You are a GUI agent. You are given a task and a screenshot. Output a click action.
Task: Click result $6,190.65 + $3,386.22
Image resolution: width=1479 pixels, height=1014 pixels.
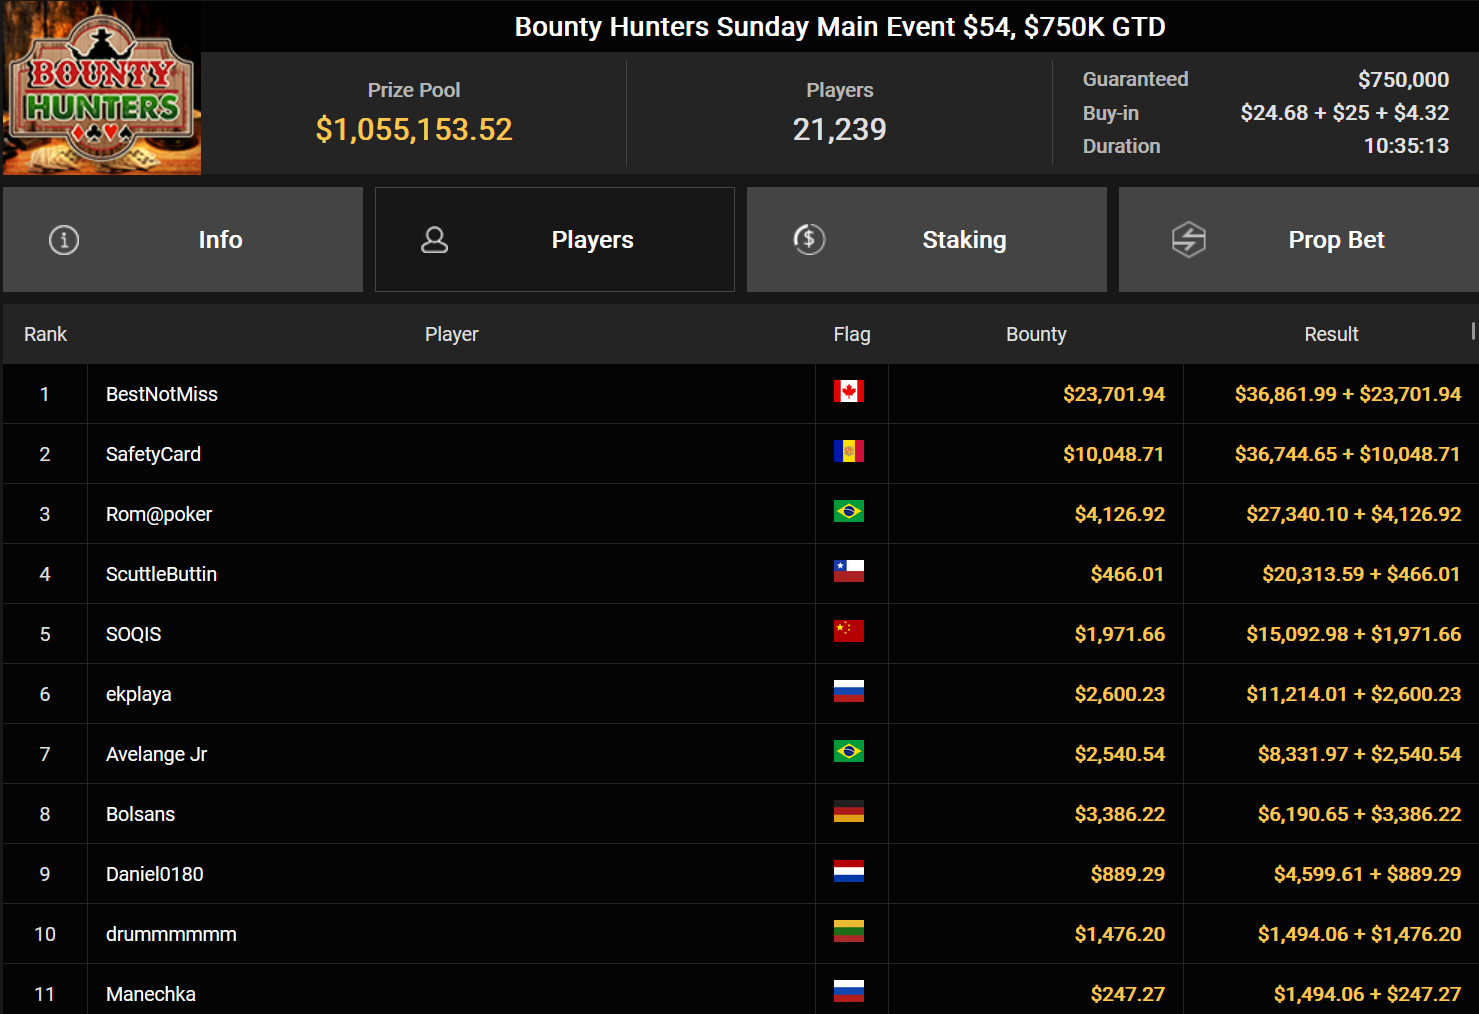pyautogui.click(x=1359, y=814)
